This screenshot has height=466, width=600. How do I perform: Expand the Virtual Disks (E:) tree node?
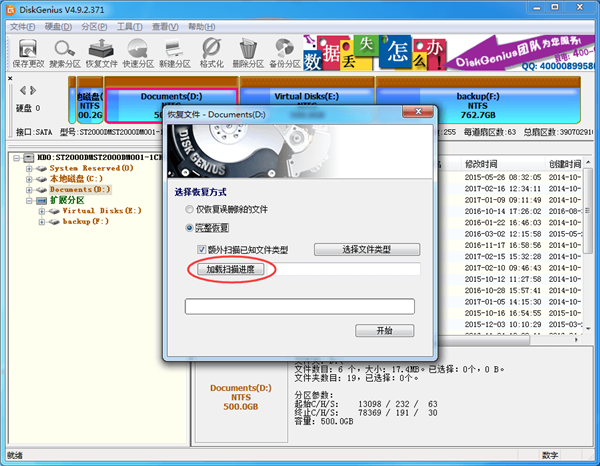pos(42,211)
